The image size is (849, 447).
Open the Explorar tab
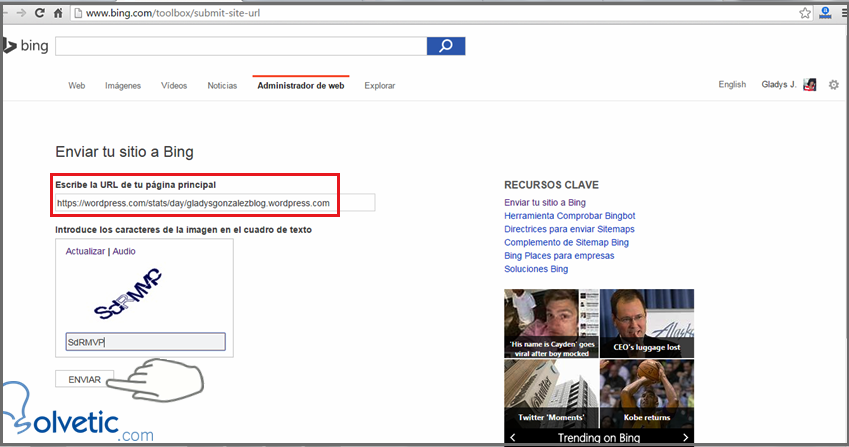pos(380,86)
